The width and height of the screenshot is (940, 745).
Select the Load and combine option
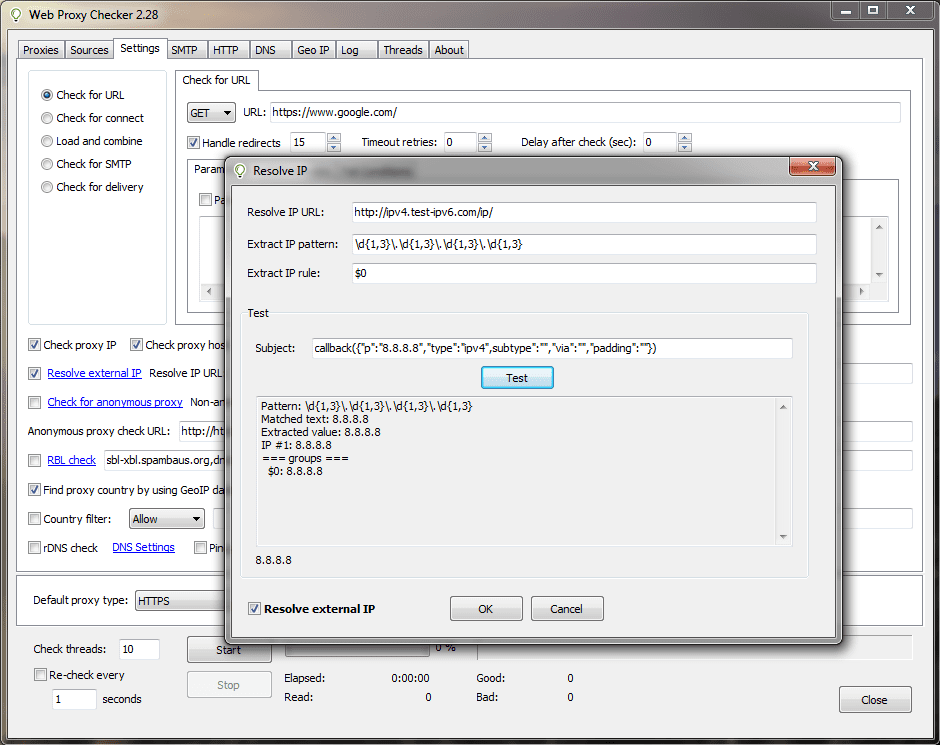(x=47, y=141)
